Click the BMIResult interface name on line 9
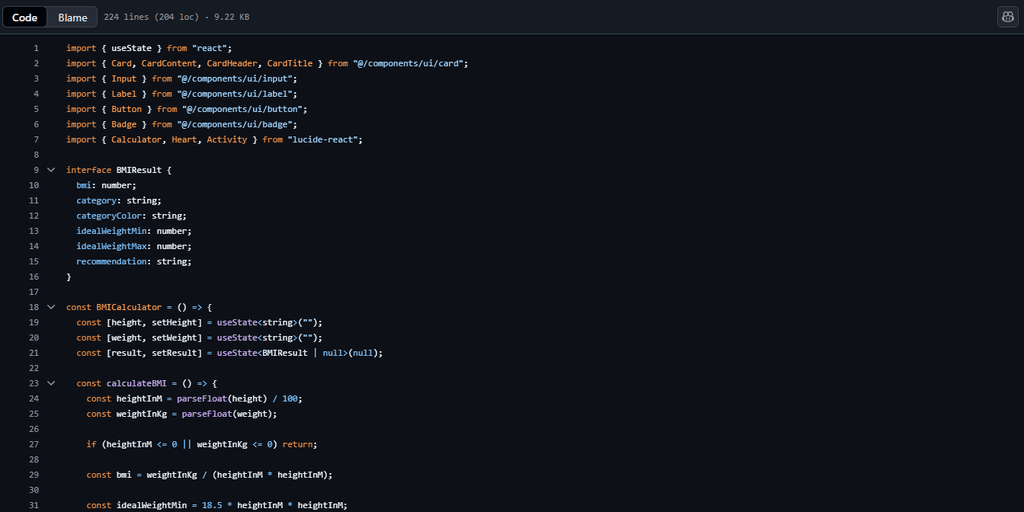Image resolution: width=1024 pixels, height=512 pixels. [139, 170]
